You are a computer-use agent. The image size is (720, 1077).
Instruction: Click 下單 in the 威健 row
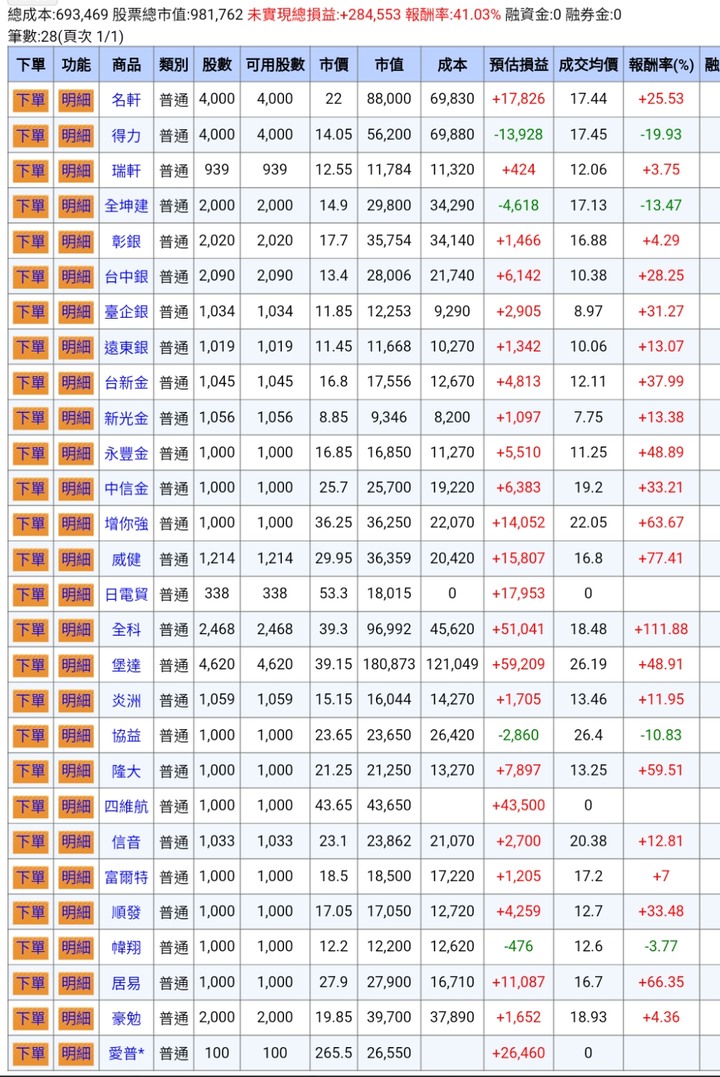[x=30, y=559]
